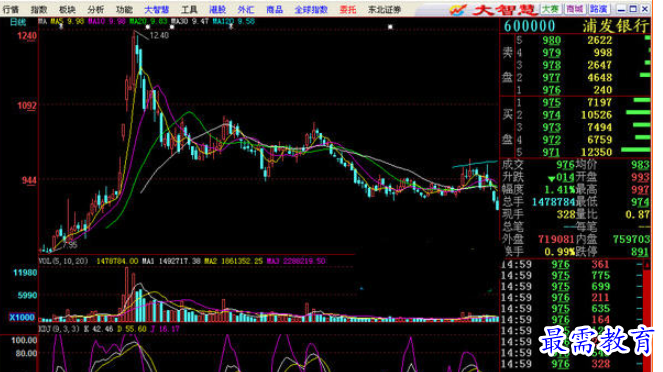Click the 大赛 button

tap(551, 9)
